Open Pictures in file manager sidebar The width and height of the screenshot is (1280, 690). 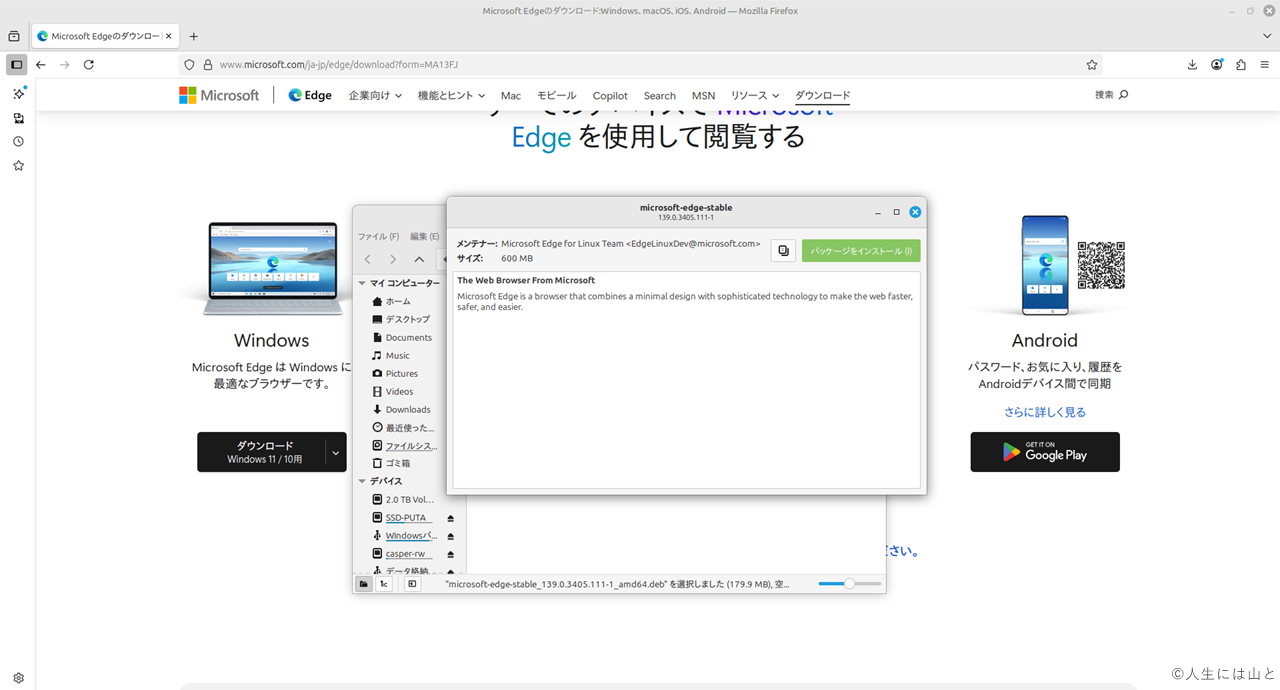394,373
